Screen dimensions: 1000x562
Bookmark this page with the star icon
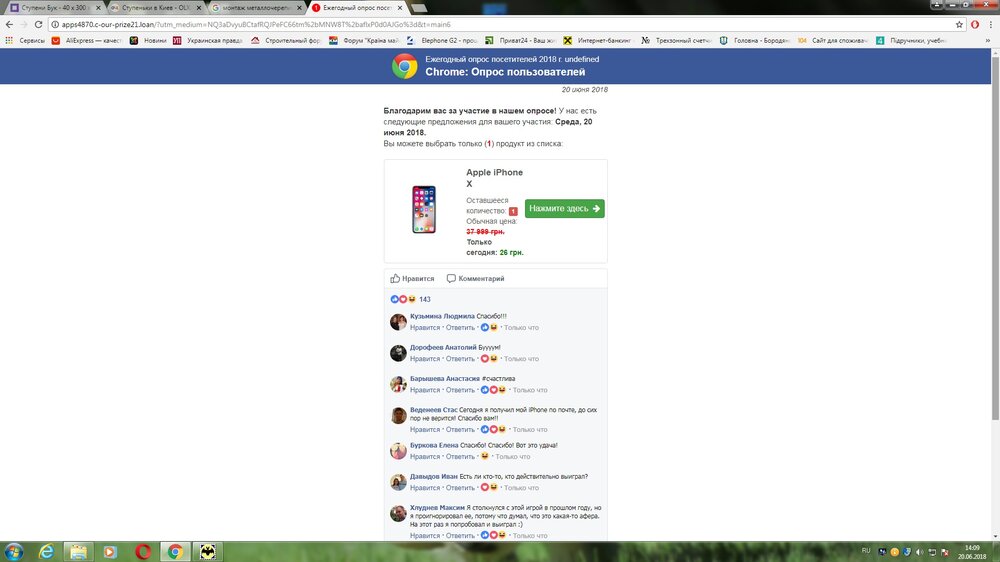(959, 24)
